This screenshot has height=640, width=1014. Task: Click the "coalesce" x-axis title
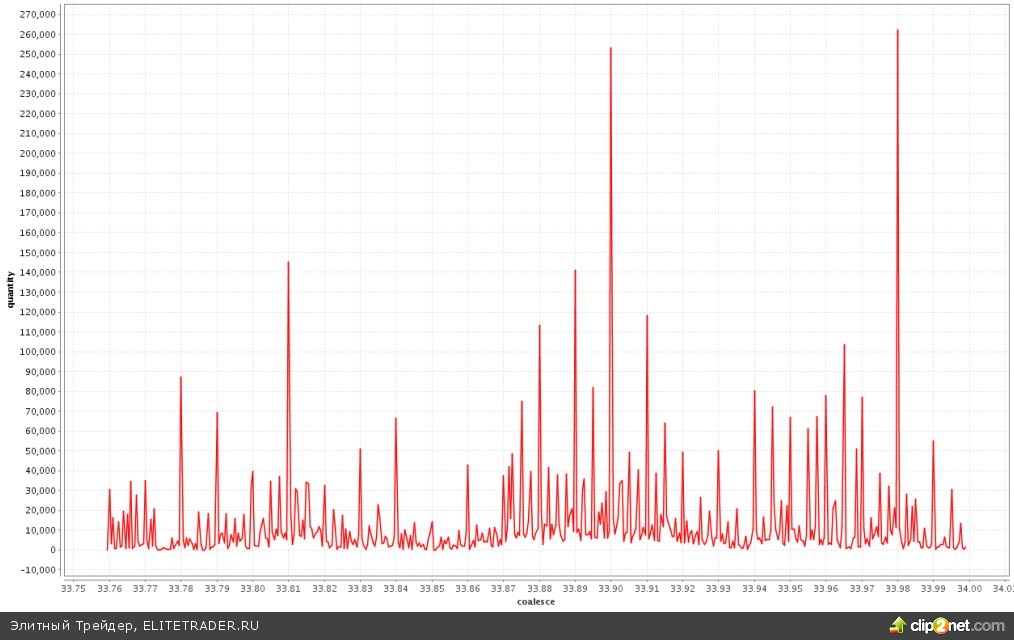tap(536, 602)
